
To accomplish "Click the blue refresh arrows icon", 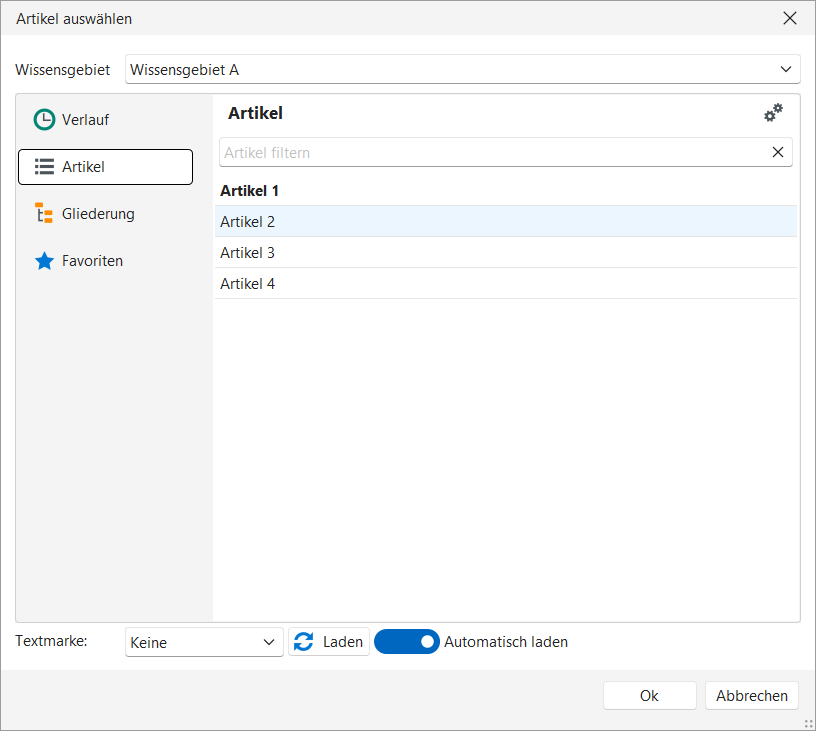I will point(304,642).
